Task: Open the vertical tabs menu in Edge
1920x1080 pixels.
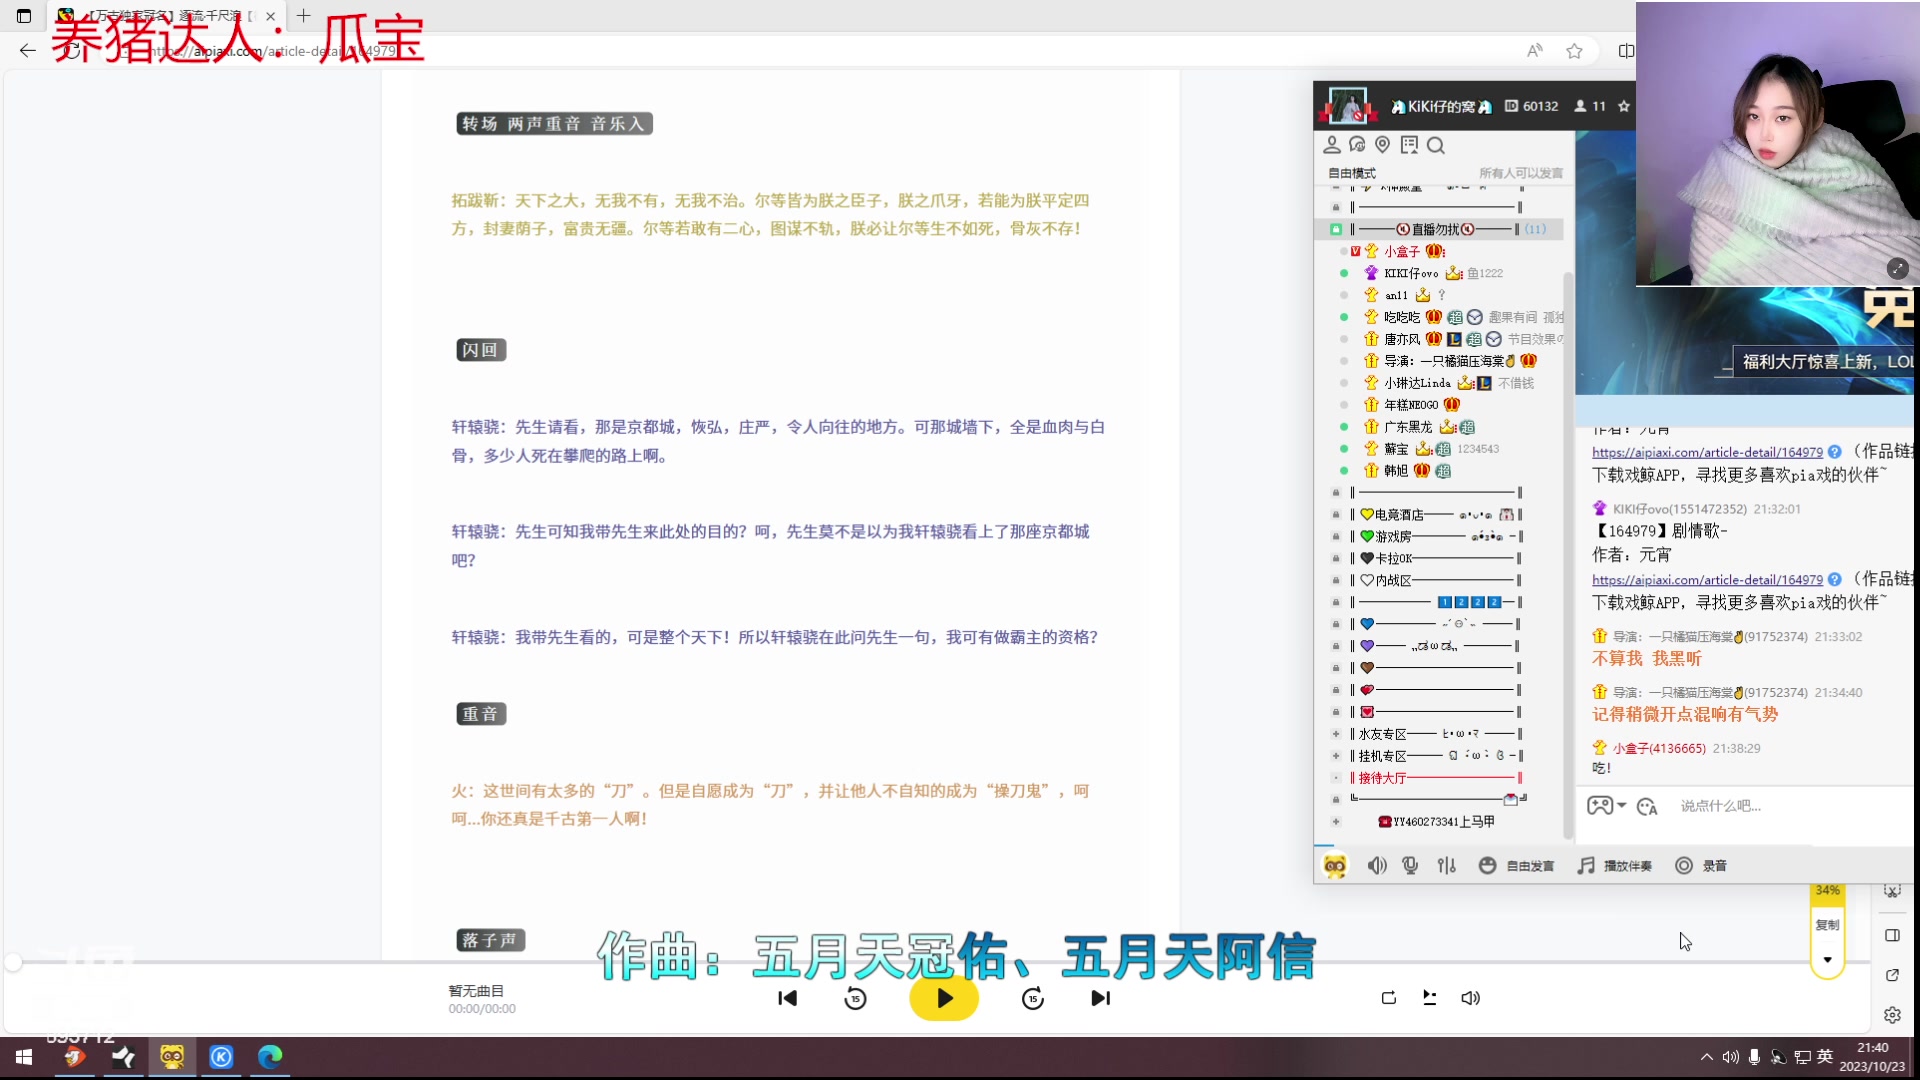Action: pos(22,16)
